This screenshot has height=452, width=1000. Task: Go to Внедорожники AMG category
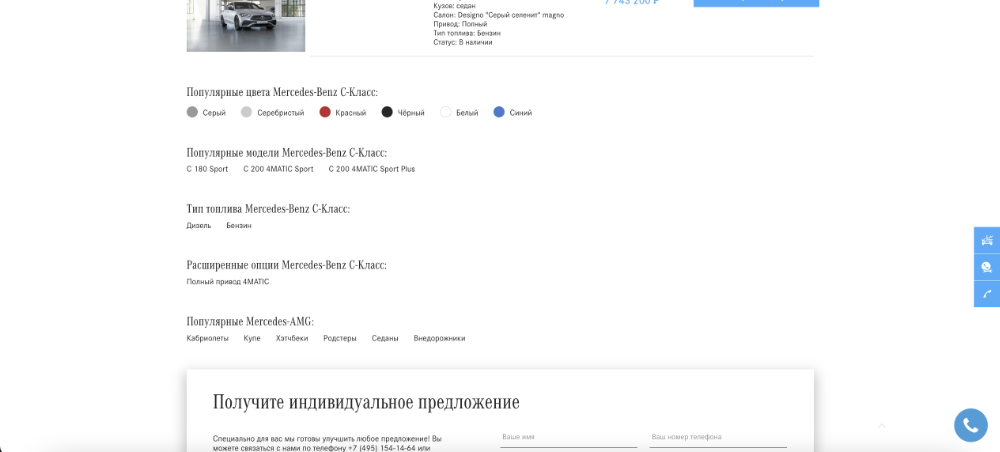point(439,339)
